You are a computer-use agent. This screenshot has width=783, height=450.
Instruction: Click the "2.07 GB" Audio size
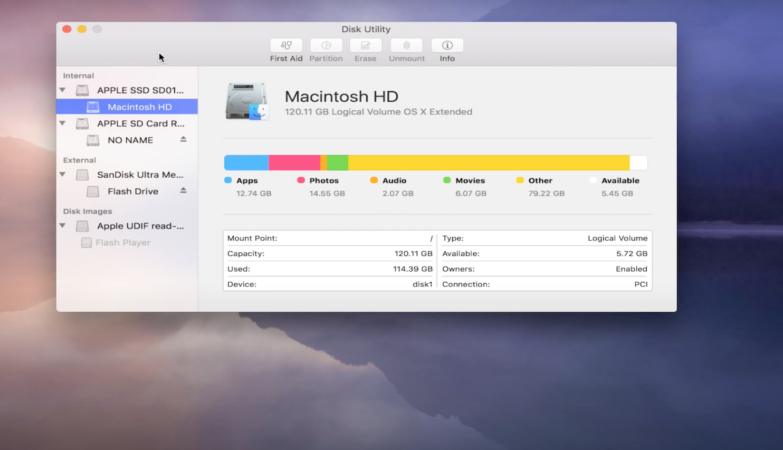pyautogui.click(x=398, y=194)
